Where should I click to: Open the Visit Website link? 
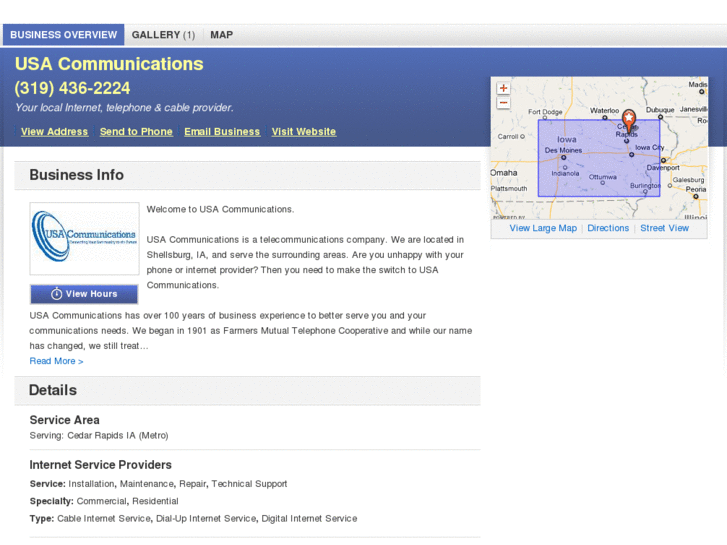304,132
